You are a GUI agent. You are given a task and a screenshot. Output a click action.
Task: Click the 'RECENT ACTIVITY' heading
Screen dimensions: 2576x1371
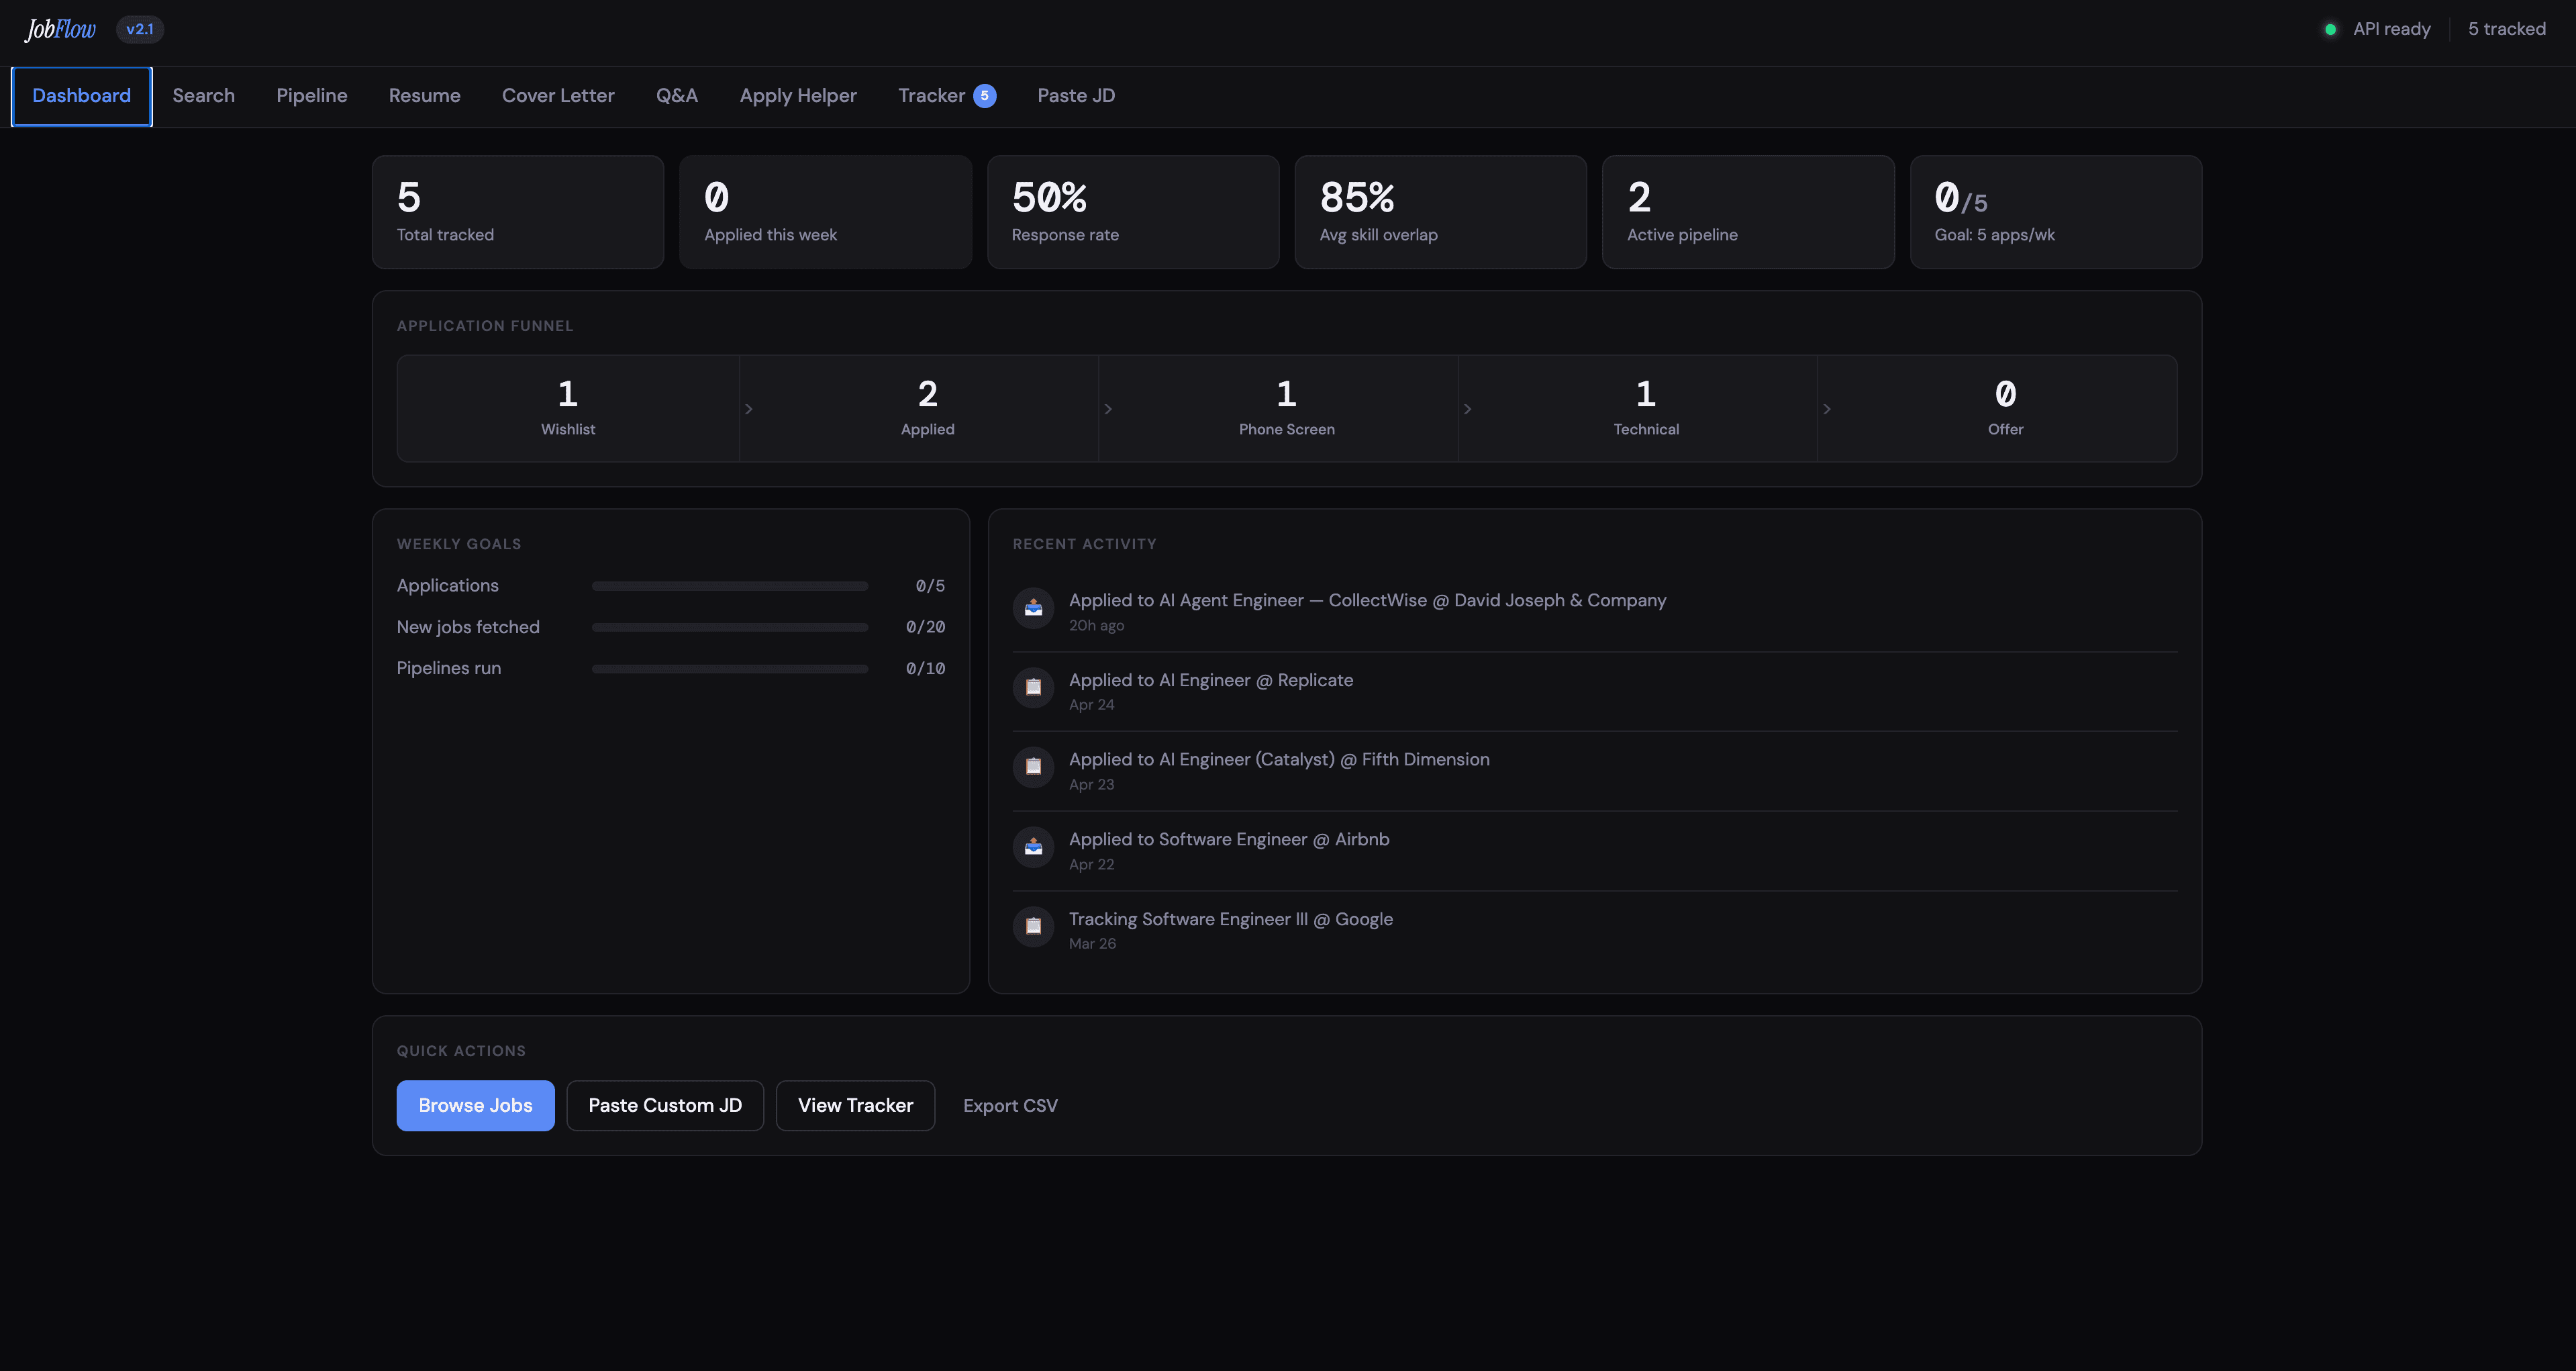point(1084,544)
